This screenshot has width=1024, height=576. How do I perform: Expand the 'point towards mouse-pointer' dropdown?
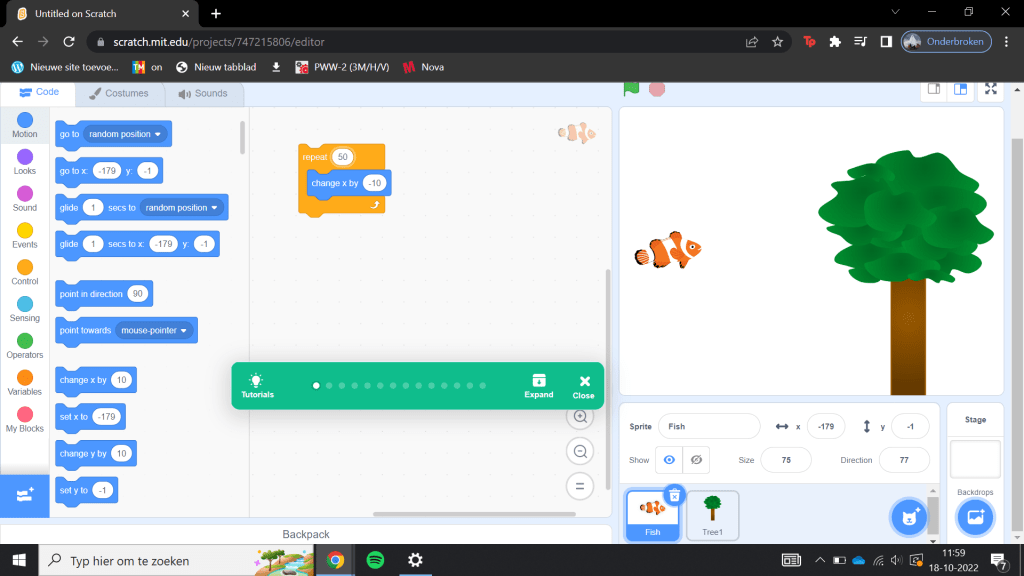pyautogui.click(x=184, y=331)
